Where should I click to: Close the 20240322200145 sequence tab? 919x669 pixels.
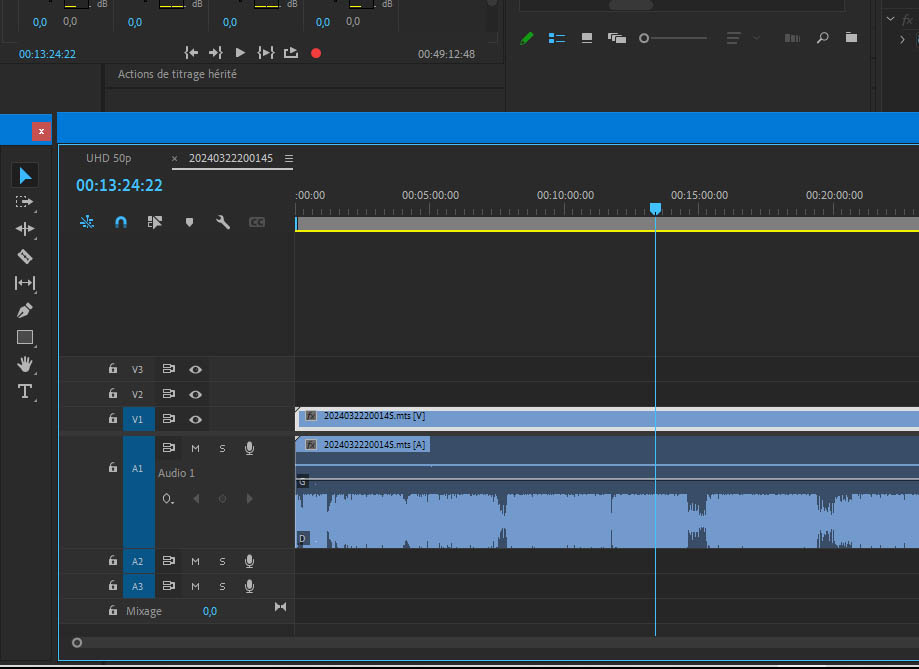click(174, 158)
